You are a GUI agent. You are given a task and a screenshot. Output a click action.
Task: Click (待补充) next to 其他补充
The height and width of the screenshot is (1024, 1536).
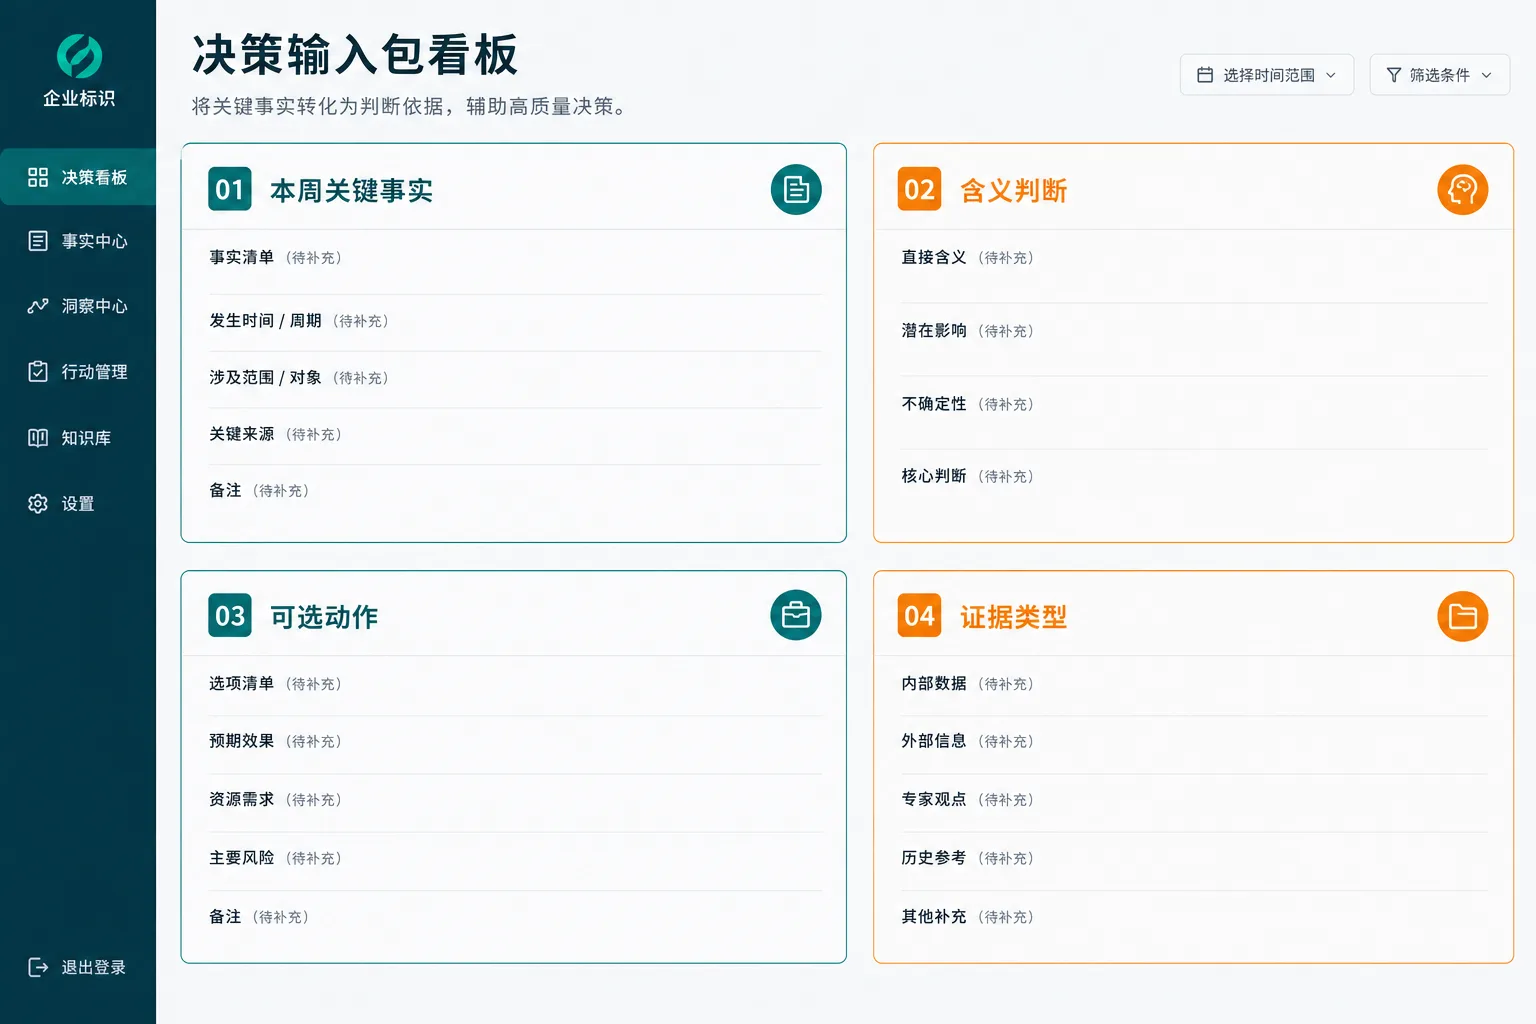(x=1006, y=917)
